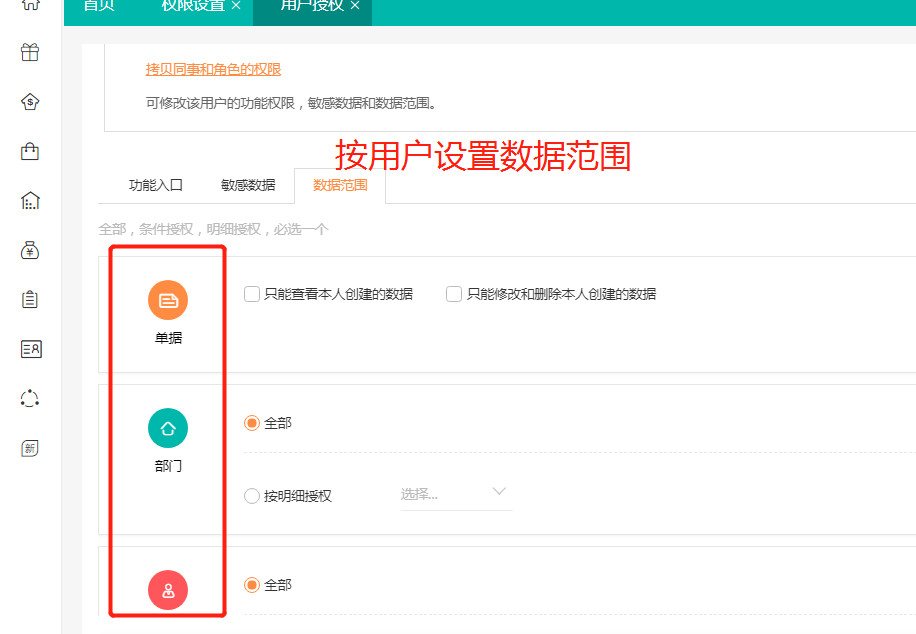
Task: Click the orange 单据 document icon
Action: (168, 300)
